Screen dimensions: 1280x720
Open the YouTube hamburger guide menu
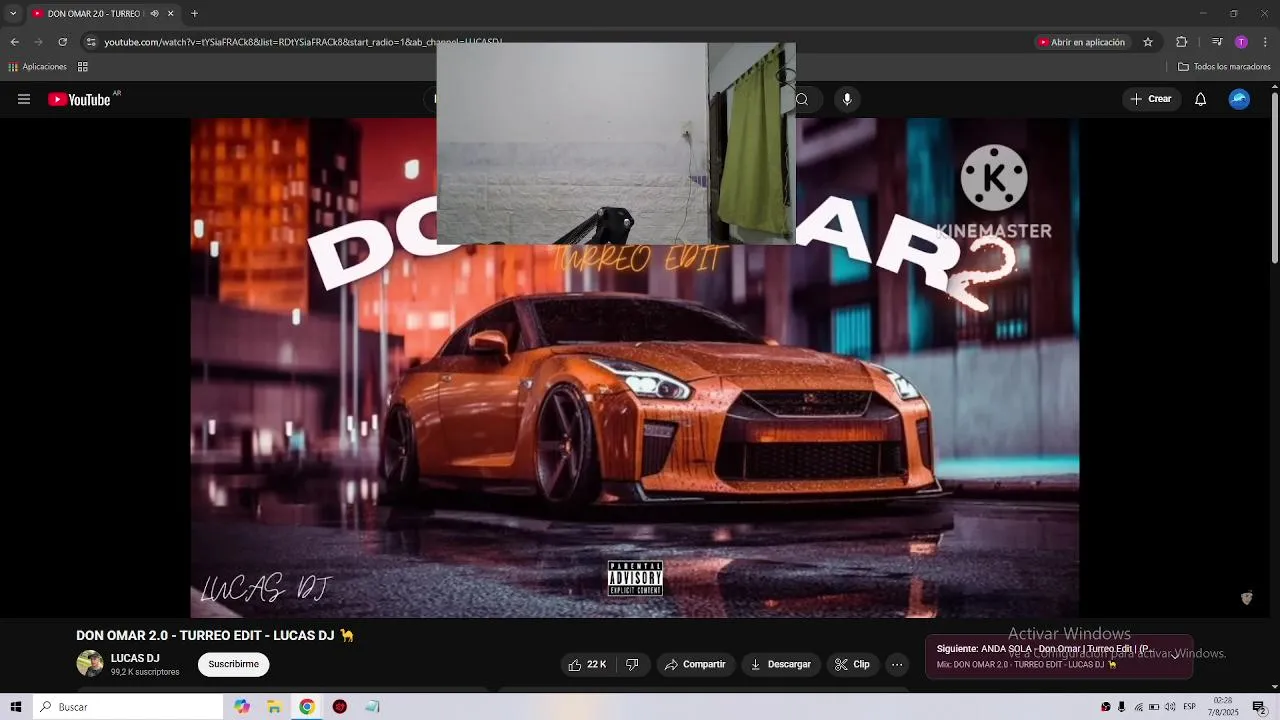click(24, 99)
